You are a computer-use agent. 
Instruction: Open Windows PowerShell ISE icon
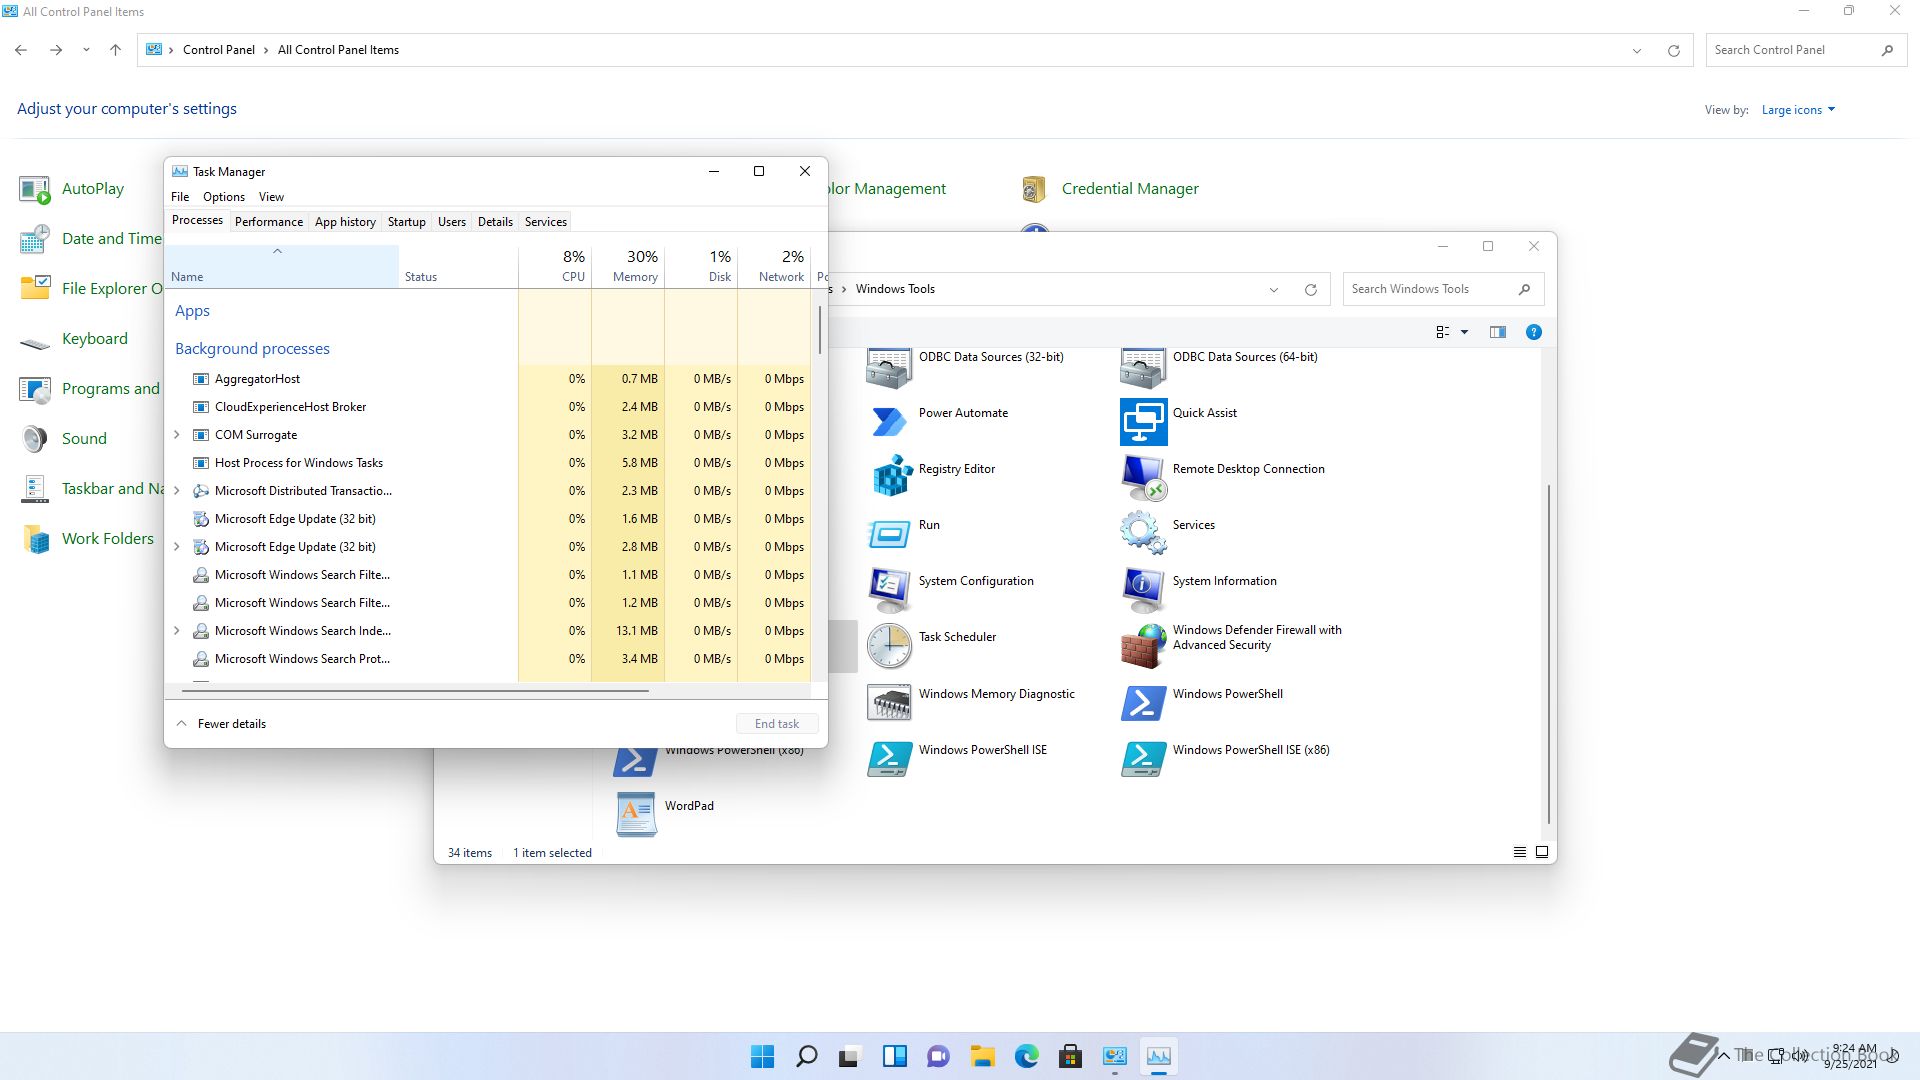890,758
